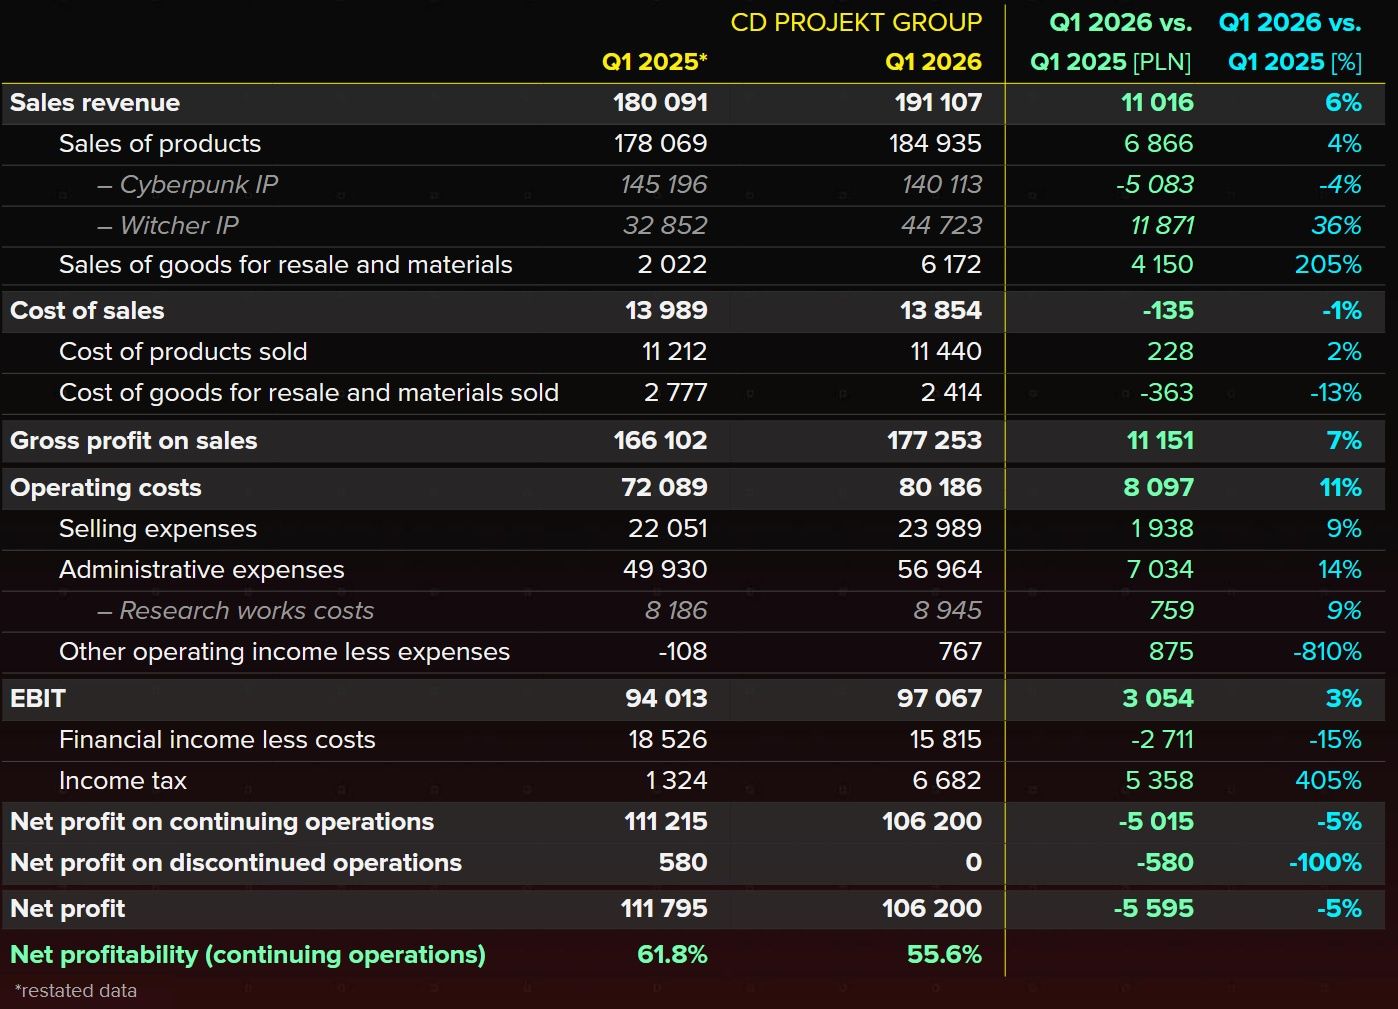Click Operating costs Q1 2025 value 72 089
The image size is (1398, 1009).
point(664,488)
